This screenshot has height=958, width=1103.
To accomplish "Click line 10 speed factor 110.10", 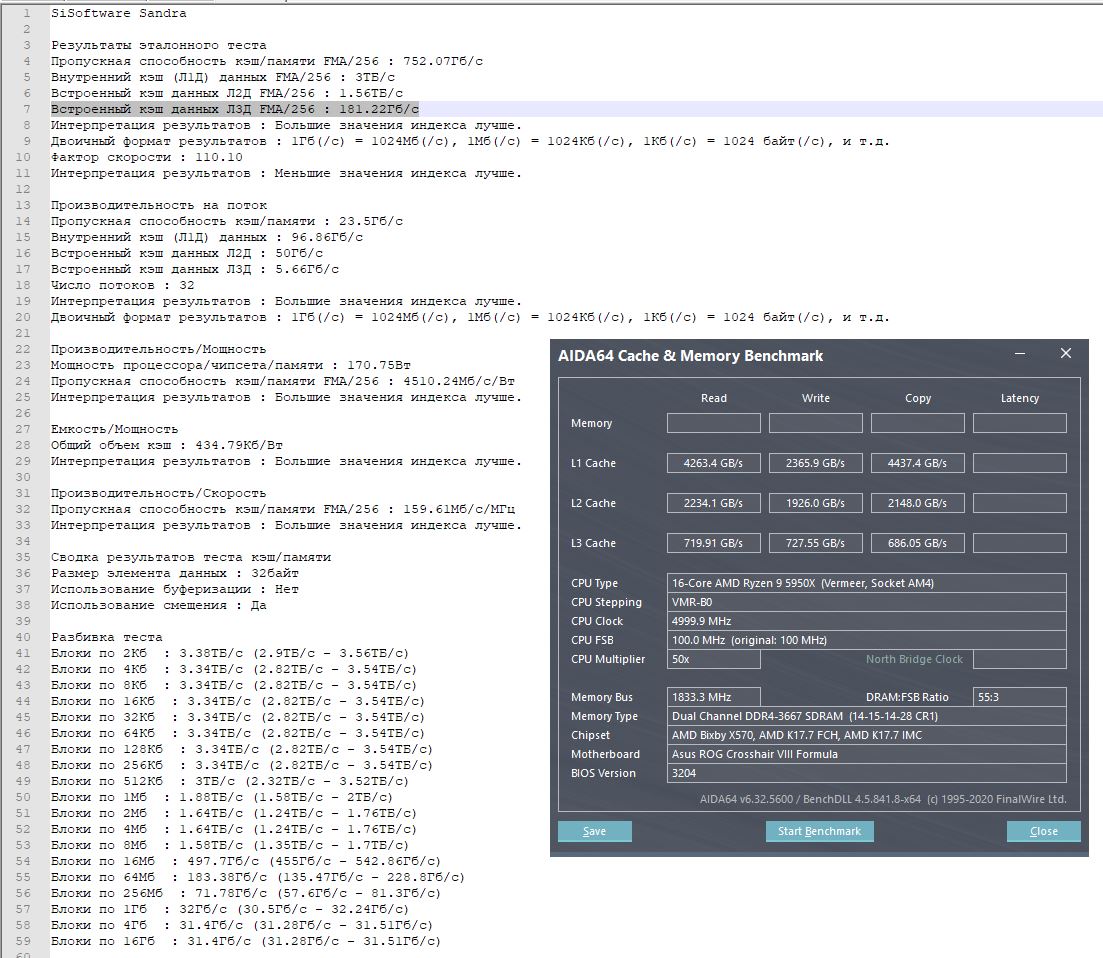I will pyautogui.click(x=218, y=158).
